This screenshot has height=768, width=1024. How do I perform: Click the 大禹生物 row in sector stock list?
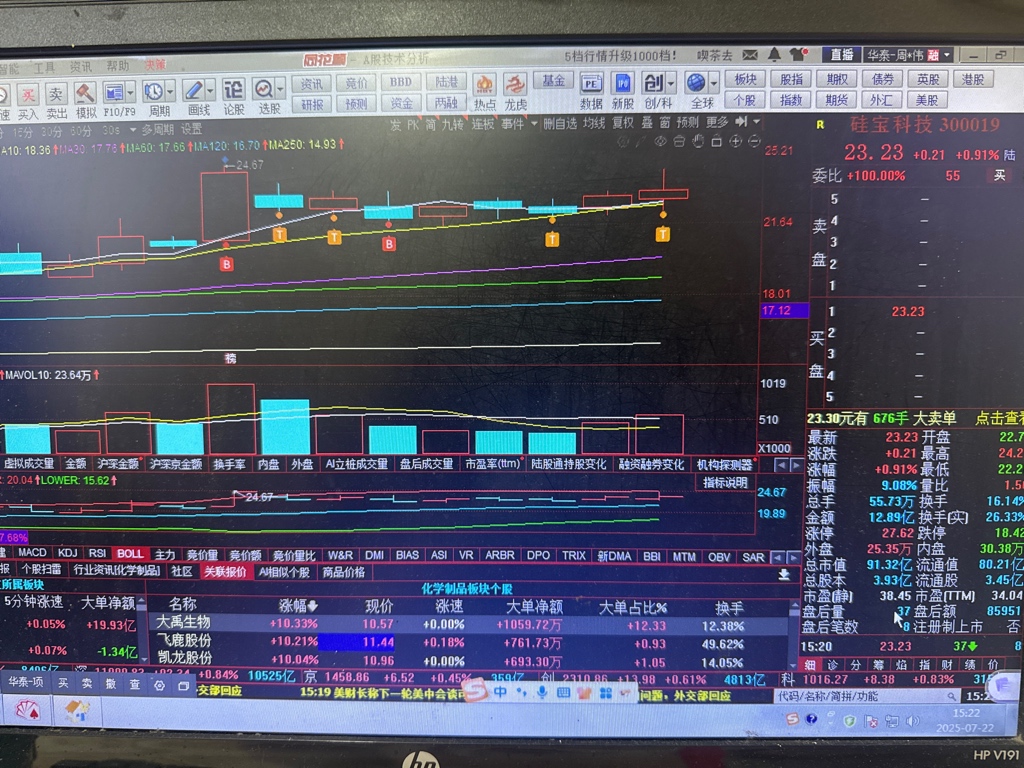click(468, 624)
